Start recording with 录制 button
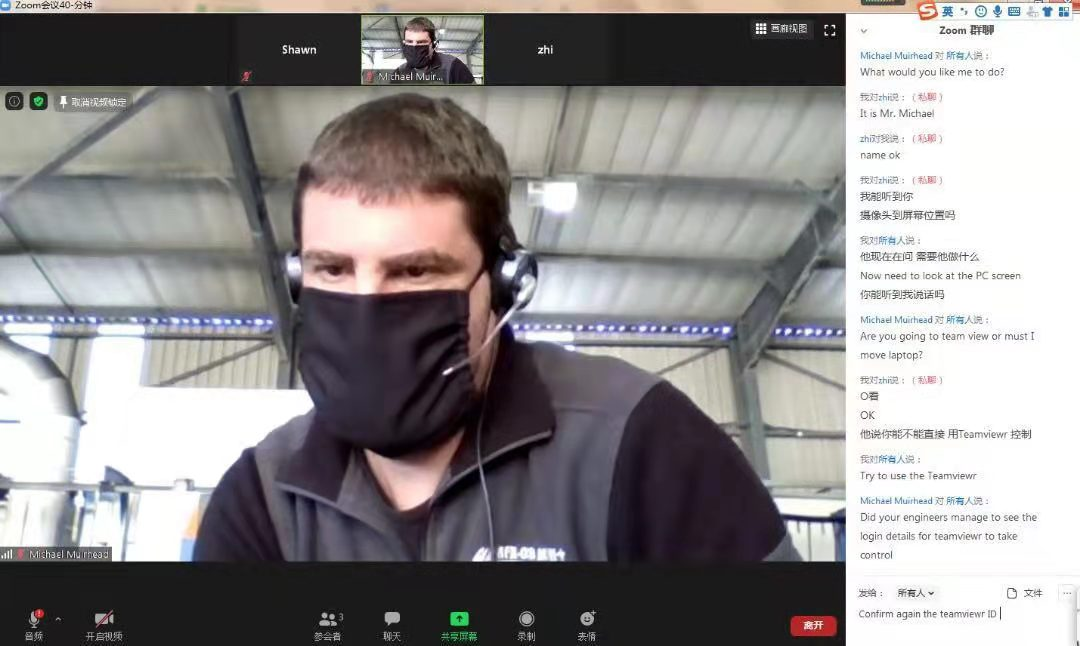This screenshot has width=1080, height=646. click(526, 623)
